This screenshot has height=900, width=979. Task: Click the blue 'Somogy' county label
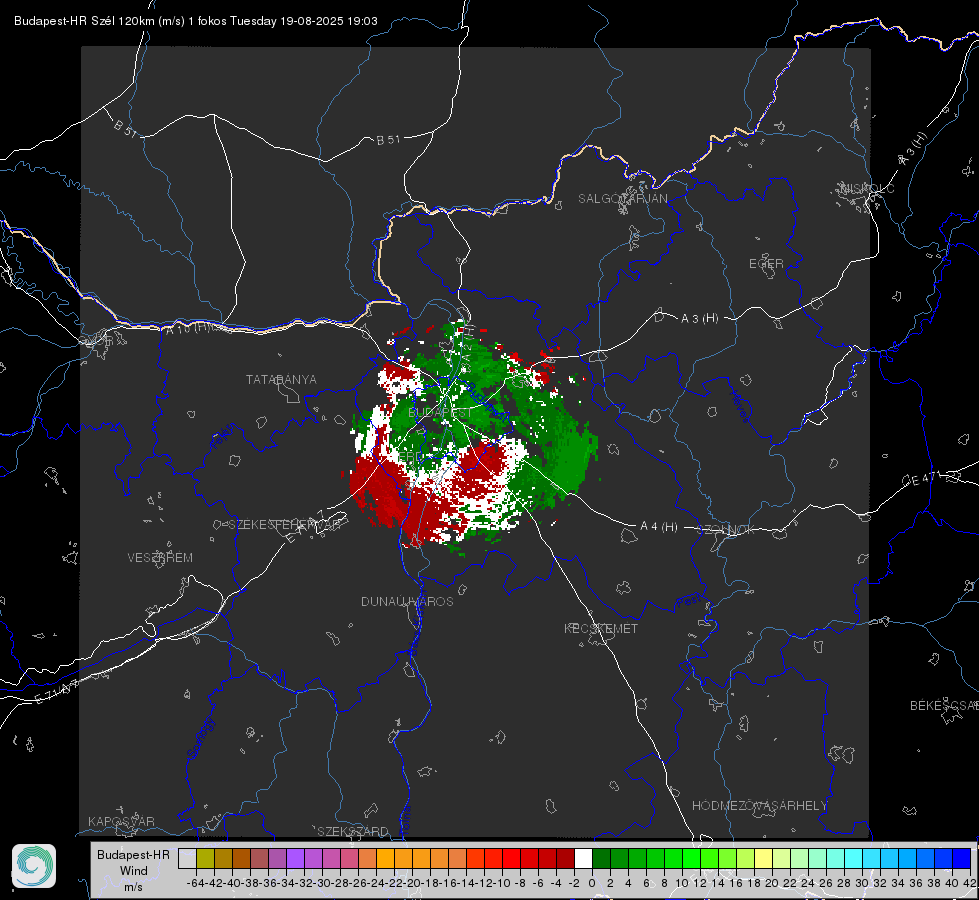(x=200, y=739)
